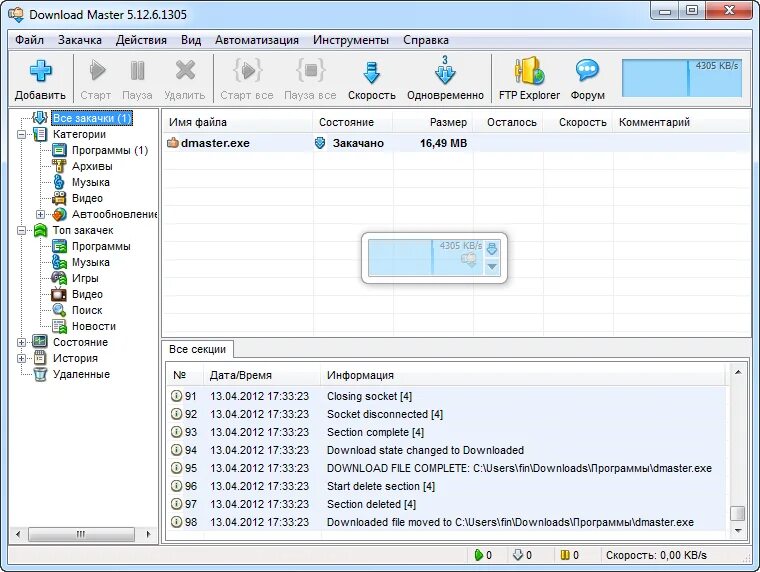760x572 pixels.
Task: Click the Старт play toolbar icon
Action: [97, 71]
